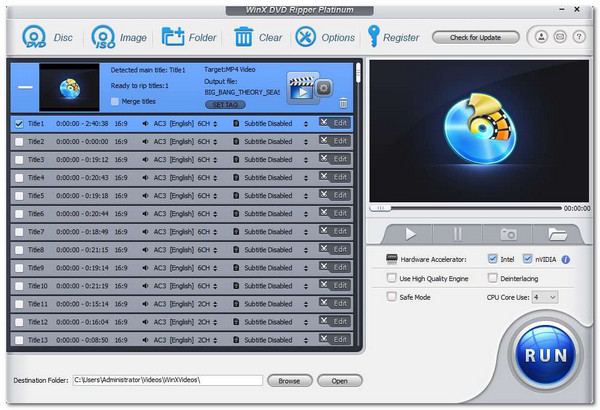Check the Title2 checkbox

tap(19, 142)
